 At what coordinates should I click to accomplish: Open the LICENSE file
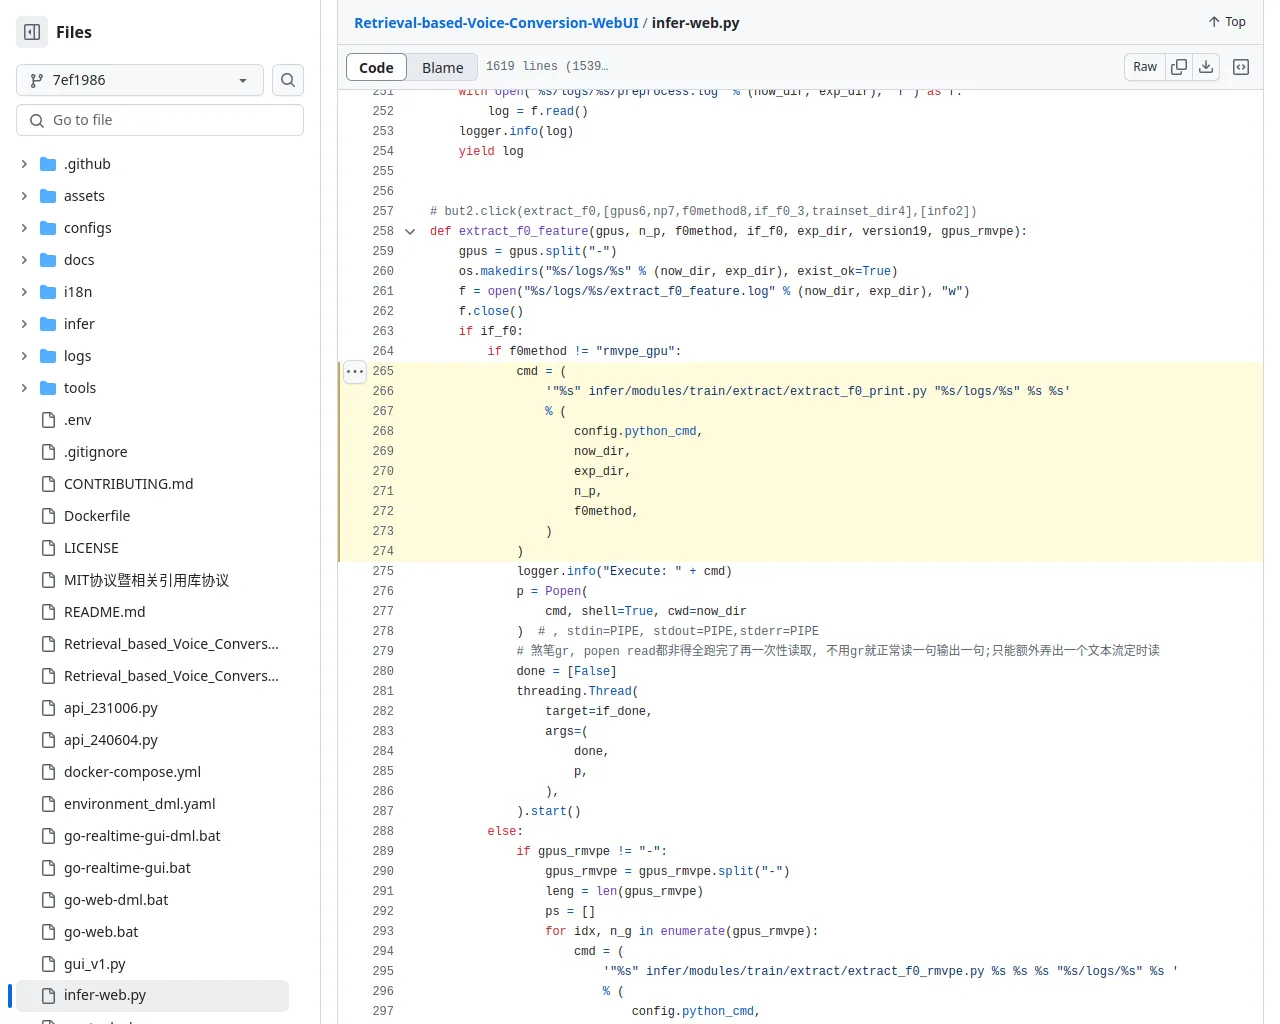(x=91, y=548)
